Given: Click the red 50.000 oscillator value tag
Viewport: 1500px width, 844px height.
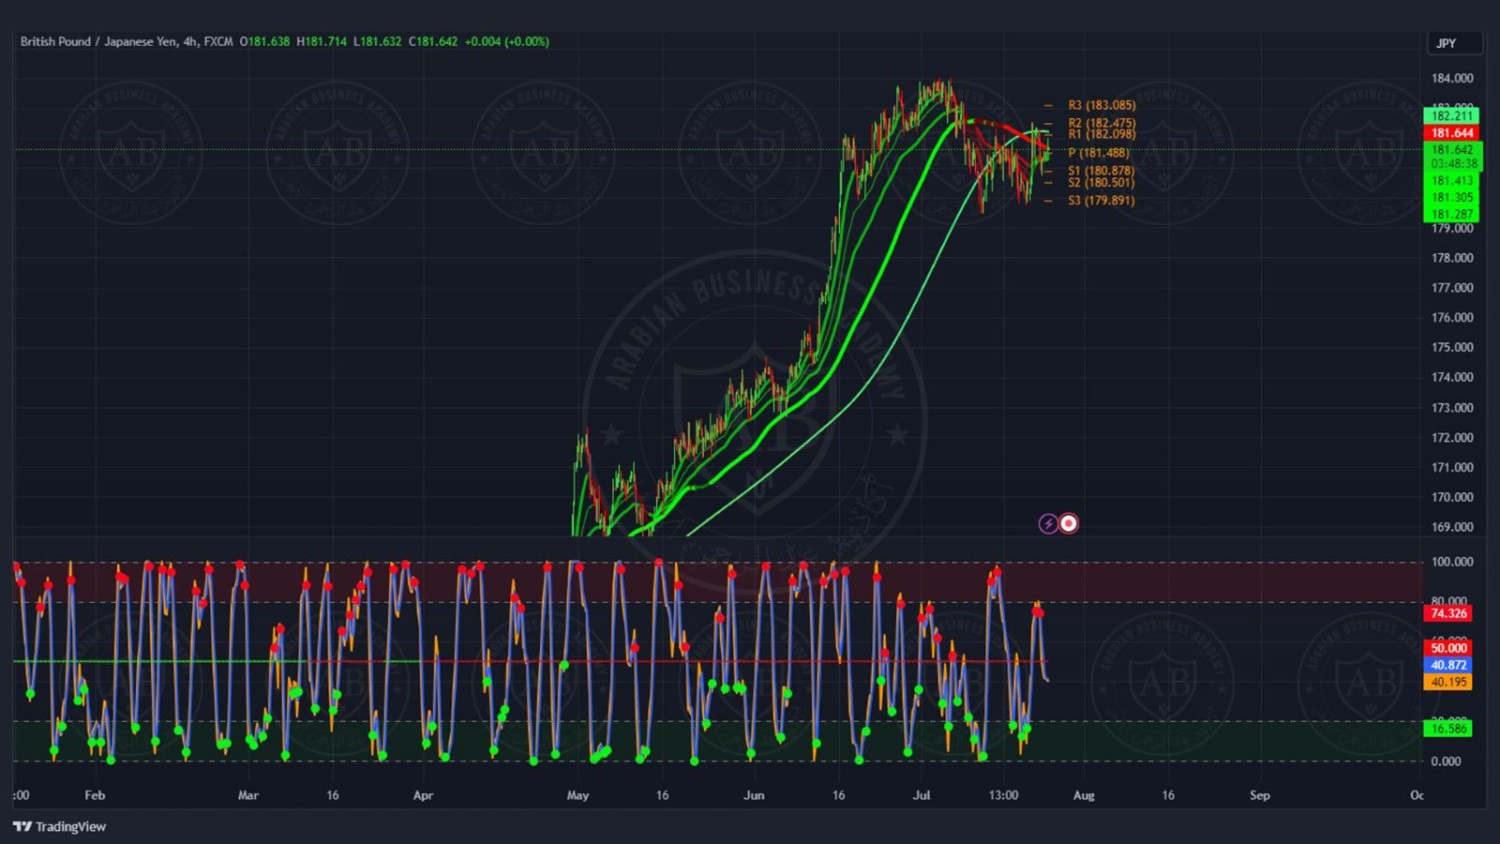Looking at the screenshot, I should pyautogui.click(x=1449, y=648).
